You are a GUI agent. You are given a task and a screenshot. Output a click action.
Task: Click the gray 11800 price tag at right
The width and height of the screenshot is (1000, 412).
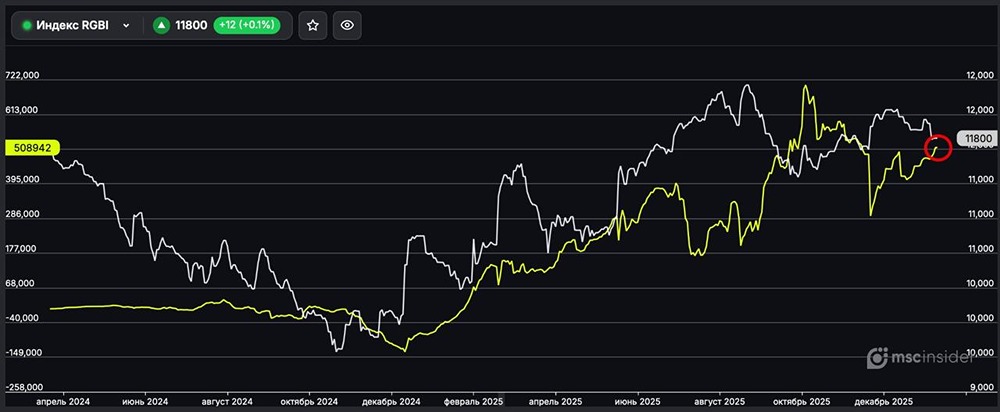pyautogui.click(x=975, y=139)
